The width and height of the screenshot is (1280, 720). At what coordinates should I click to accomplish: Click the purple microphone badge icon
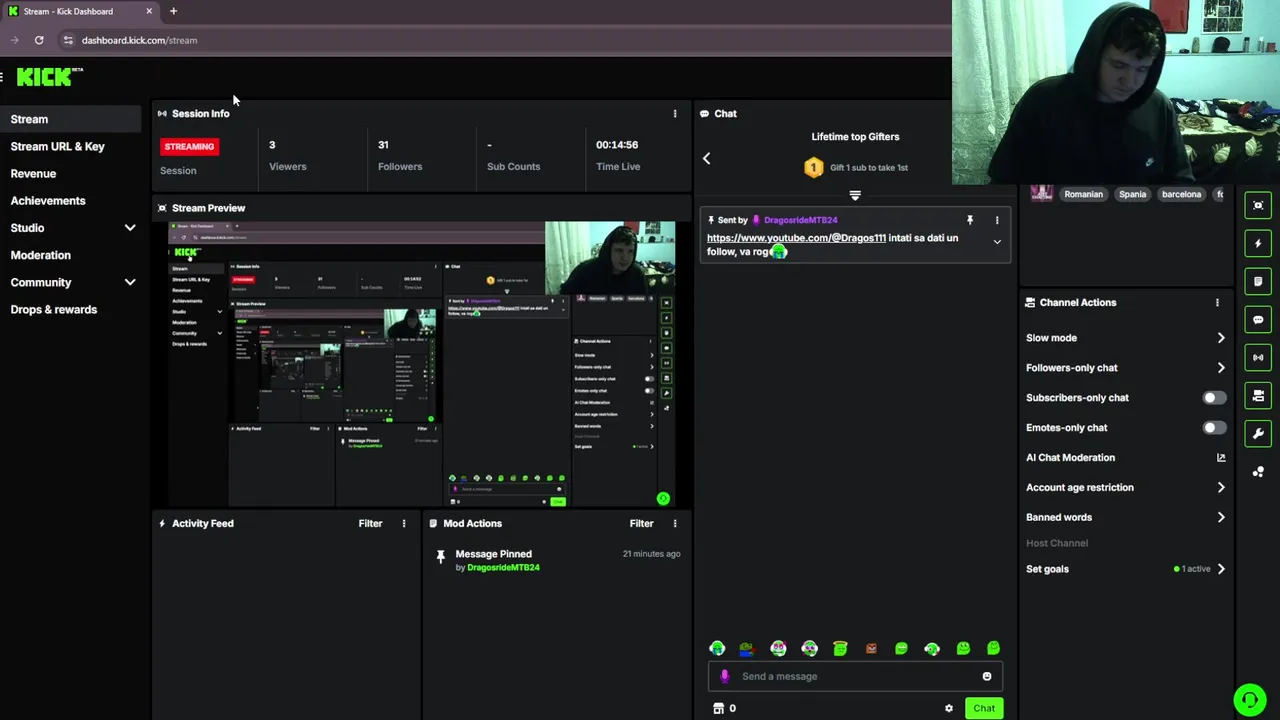pos(725,676)
